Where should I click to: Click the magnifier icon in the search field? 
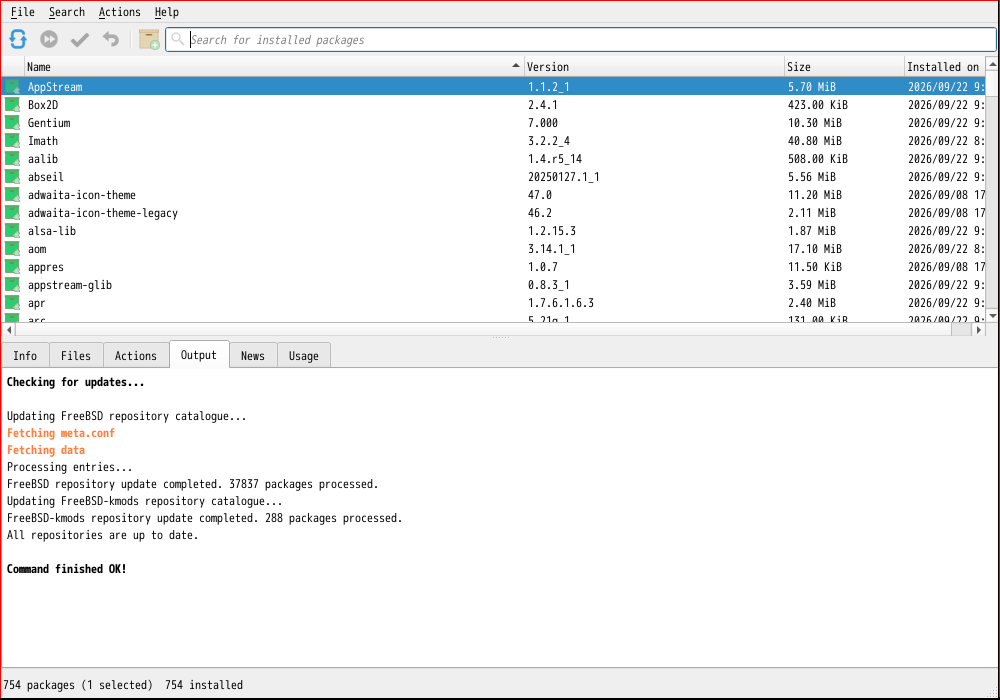178,40
